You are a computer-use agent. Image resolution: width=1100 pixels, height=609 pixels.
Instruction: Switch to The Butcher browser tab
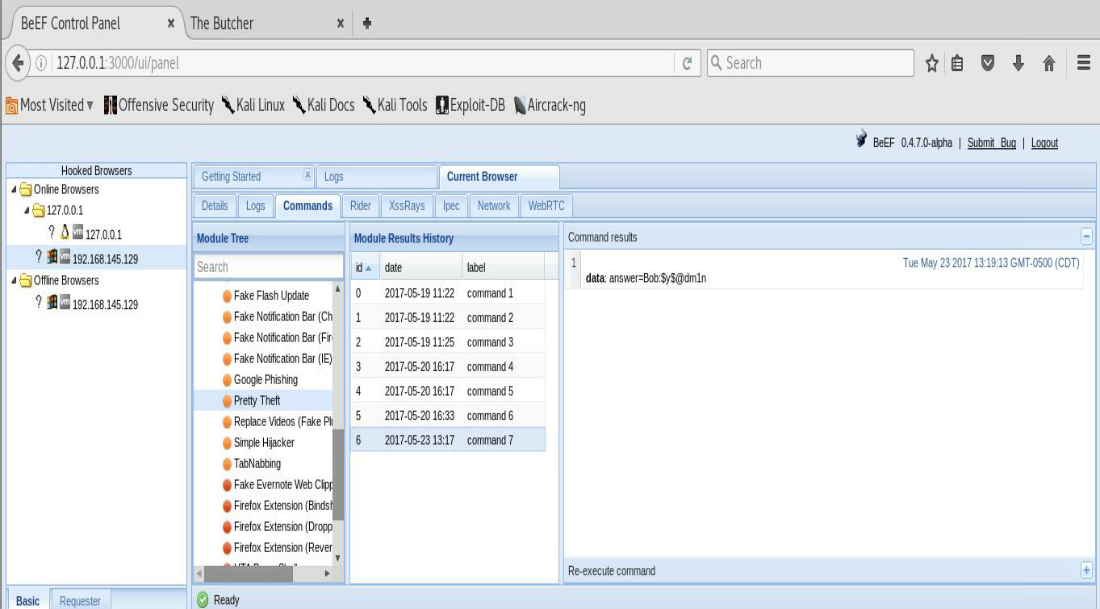coord(265,23)
